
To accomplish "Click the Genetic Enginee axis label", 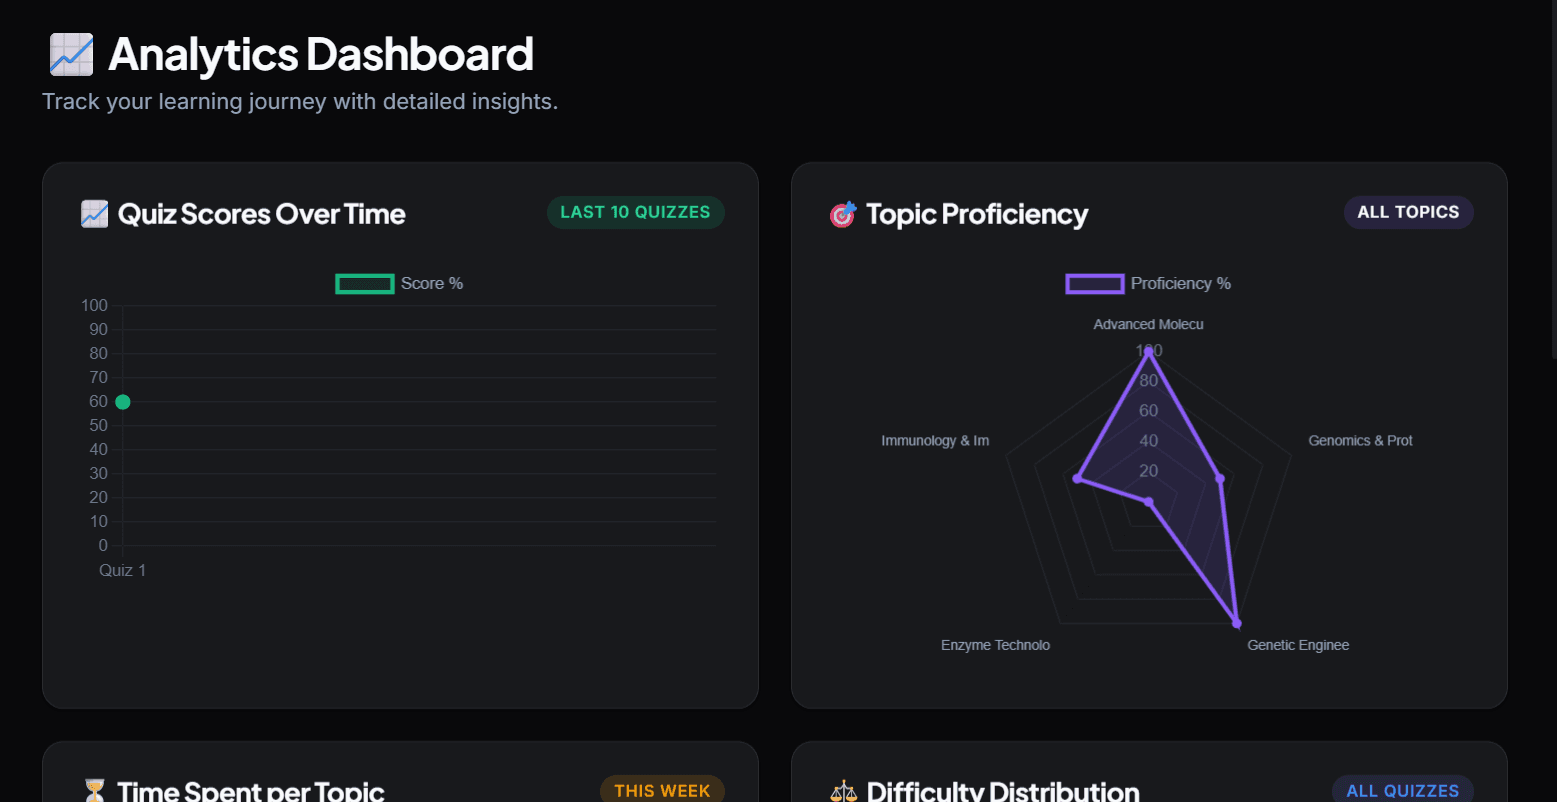I will point(1298,645).
